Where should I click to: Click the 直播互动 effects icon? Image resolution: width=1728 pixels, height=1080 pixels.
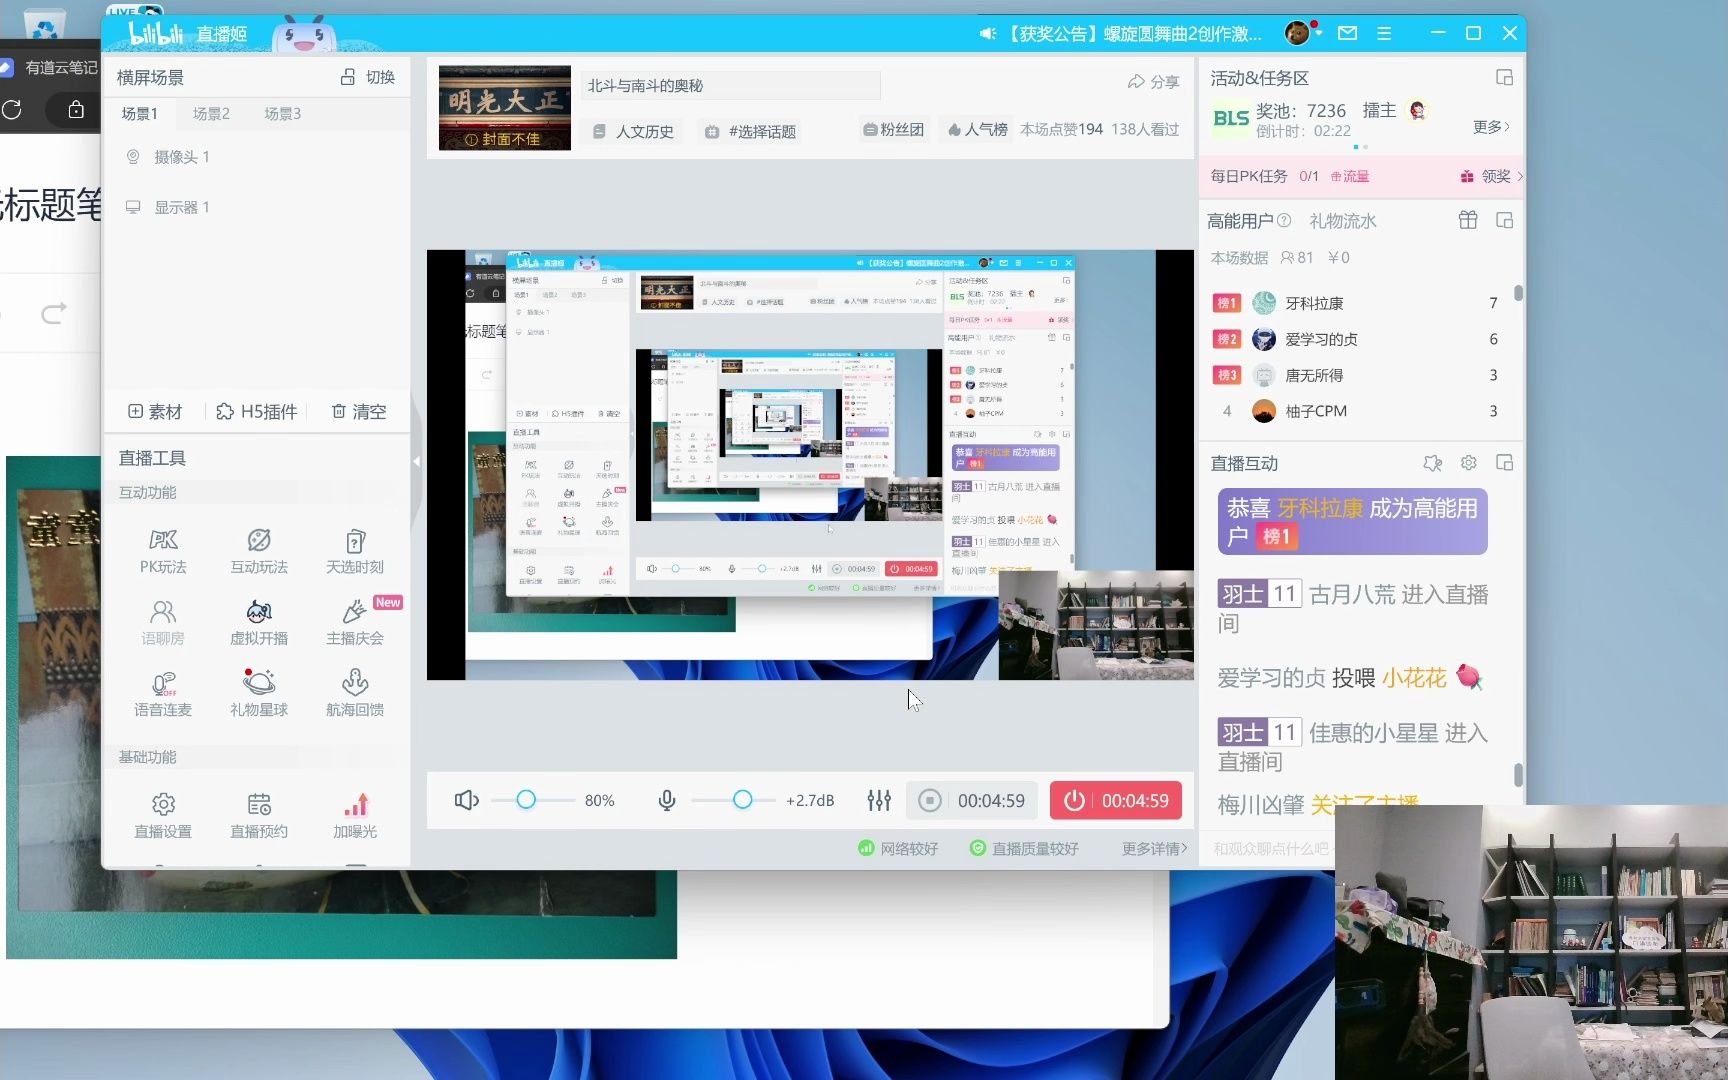1432,463
